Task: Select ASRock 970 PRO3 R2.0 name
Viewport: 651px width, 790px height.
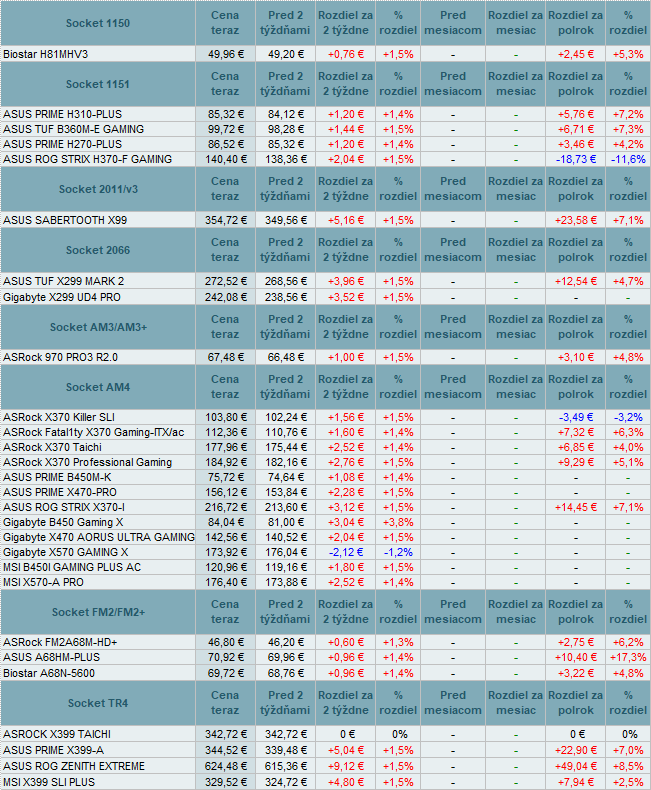Action: tap(60, 357)
